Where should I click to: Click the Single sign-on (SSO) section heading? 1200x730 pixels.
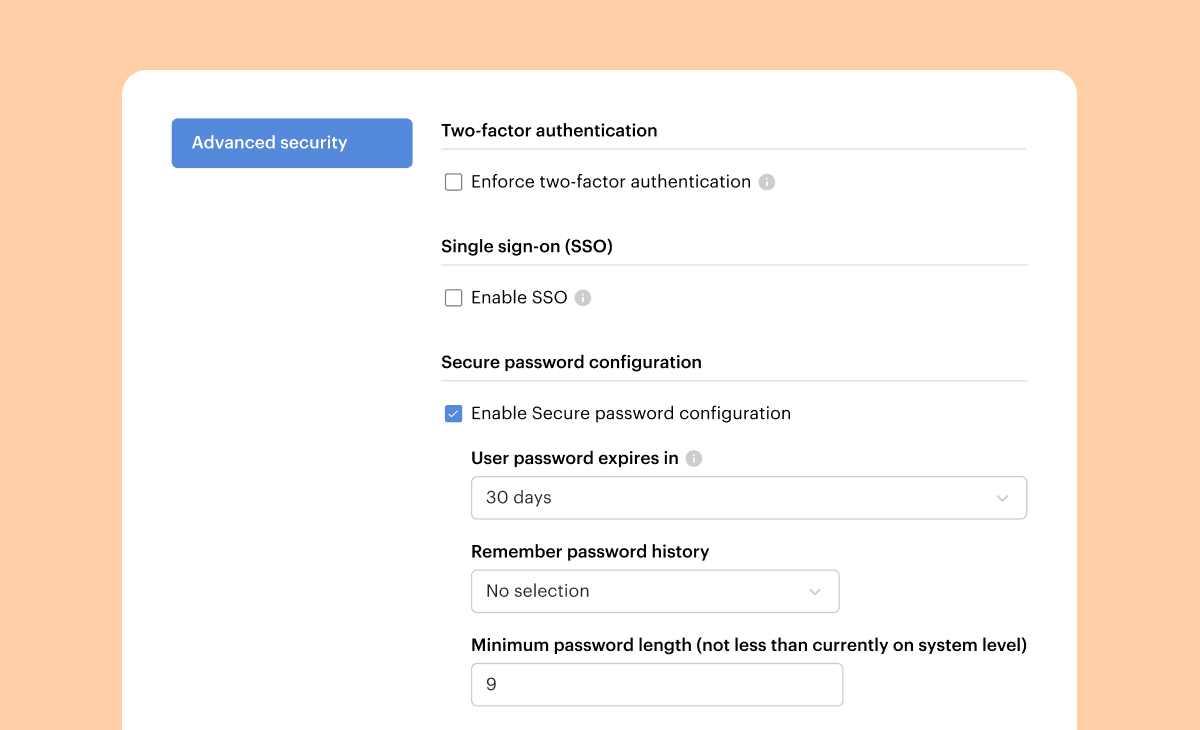click(x=526, y=247)
